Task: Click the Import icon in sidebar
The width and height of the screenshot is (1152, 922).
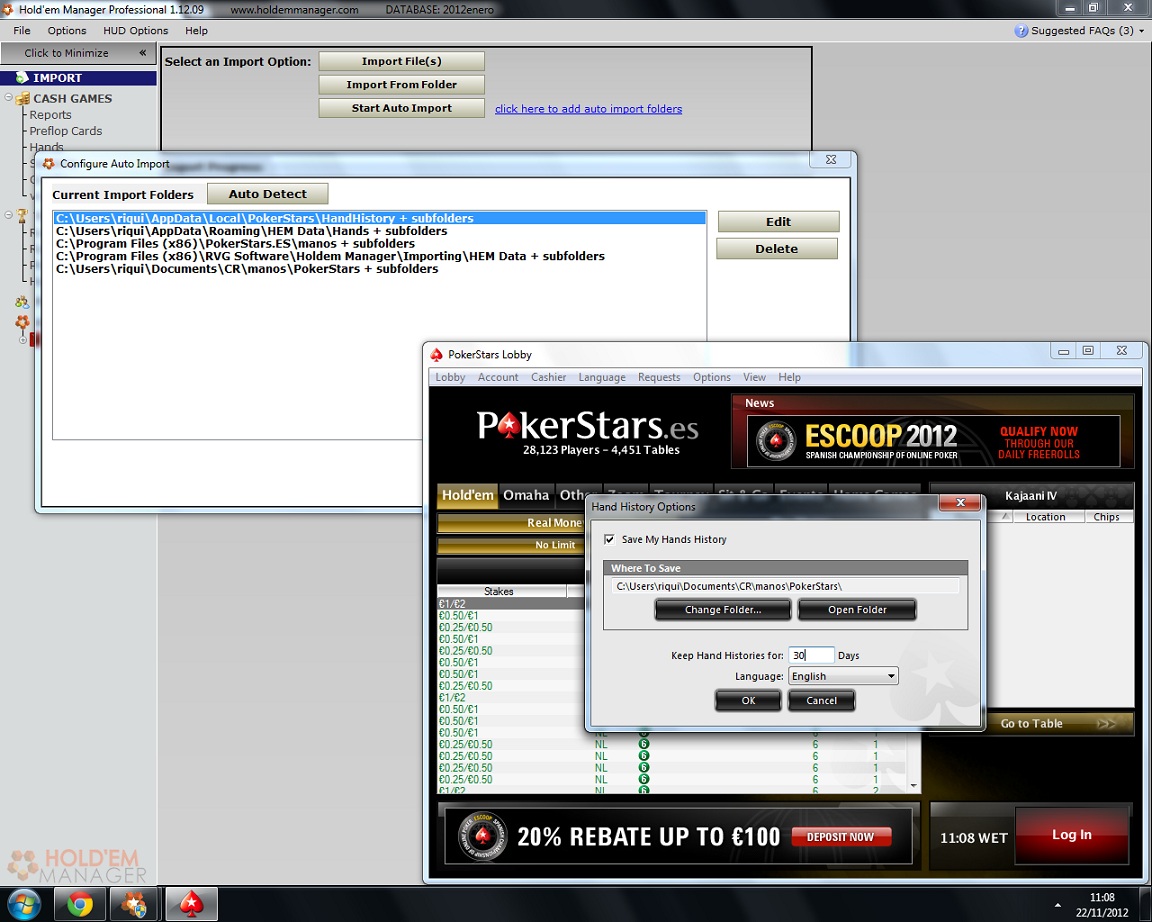Action: coord(22,77)
